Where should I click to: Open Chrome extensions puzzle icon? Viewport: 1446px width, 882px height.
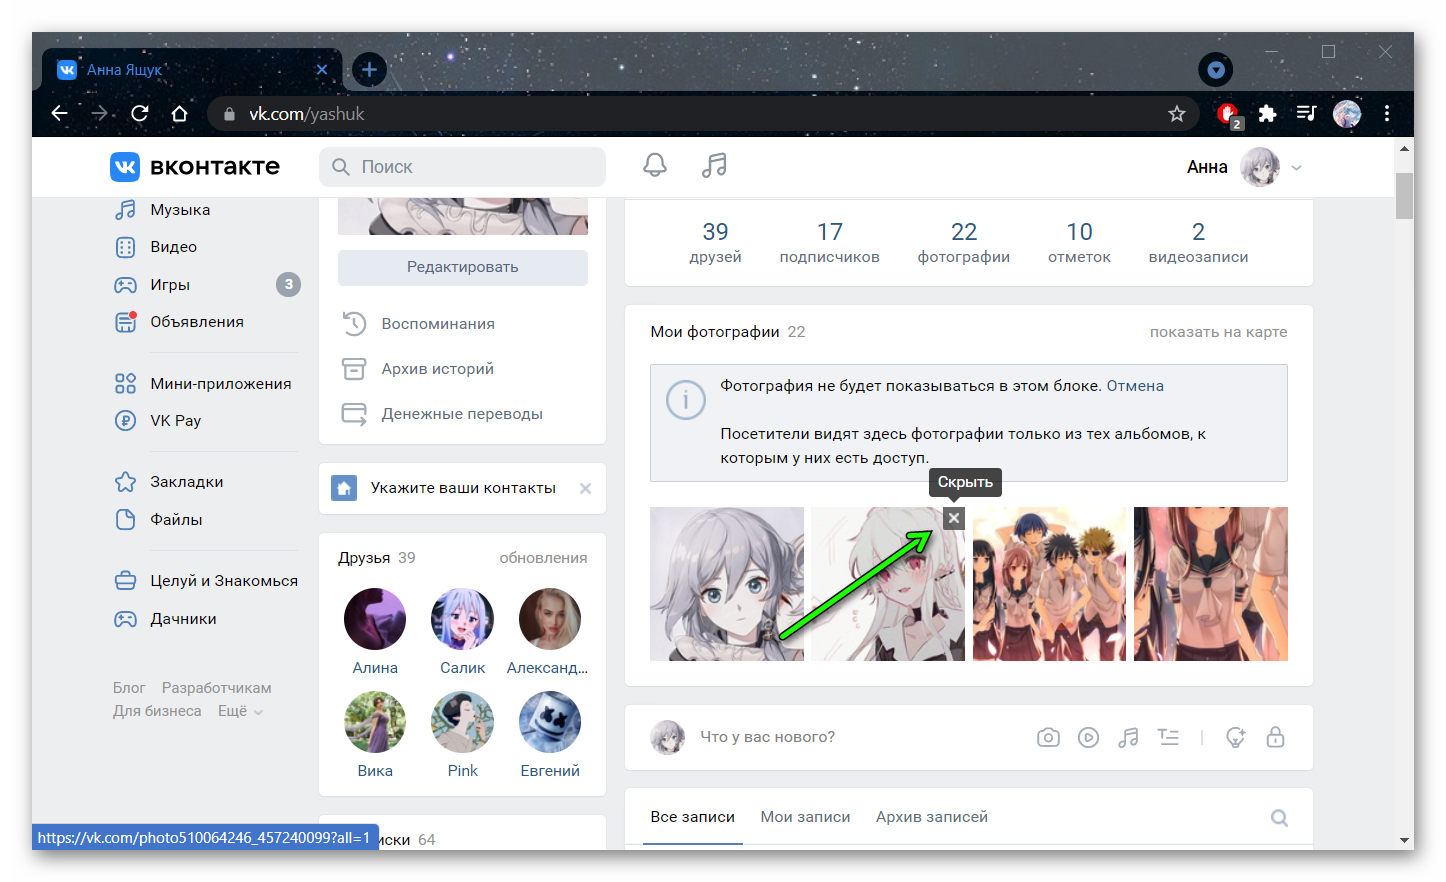tap(1267, 113)
